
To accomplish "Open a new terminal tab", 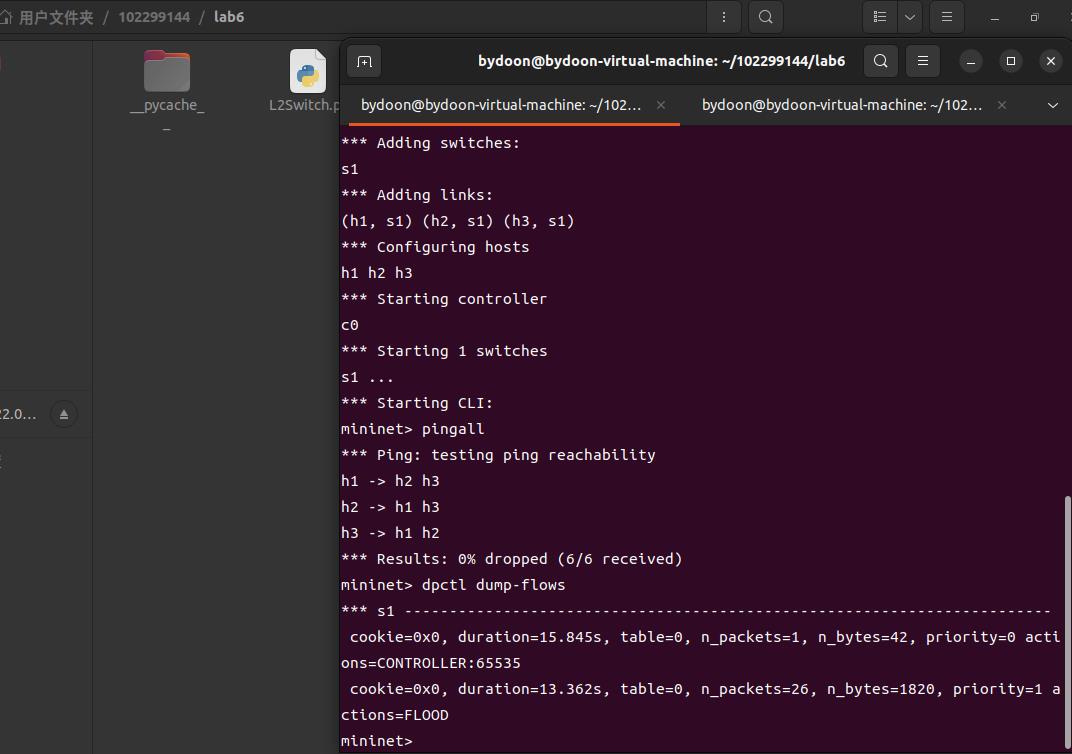I will click(364, 62).
